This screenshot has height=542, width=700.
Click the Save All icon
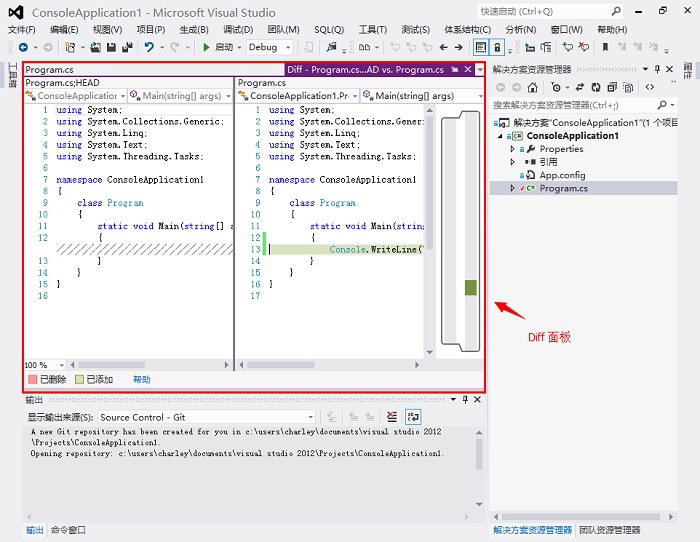point(127,47)
